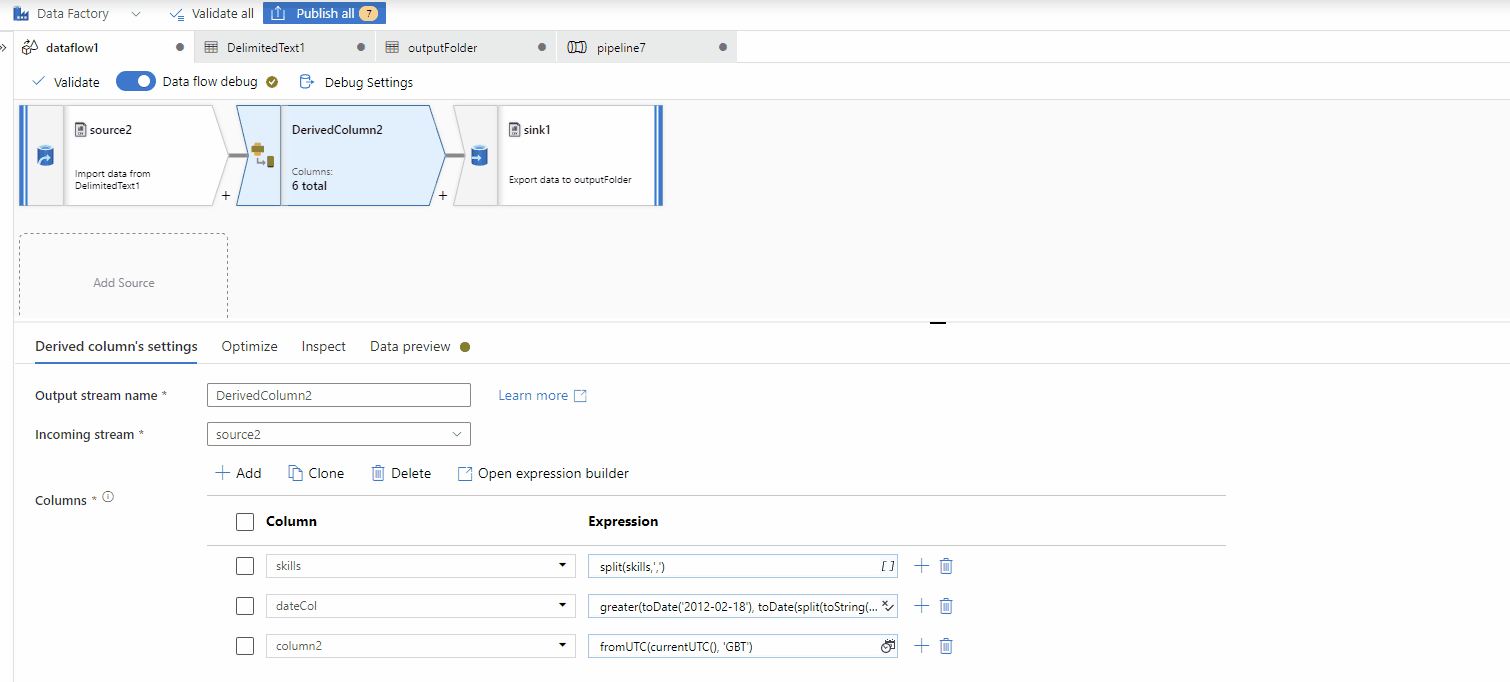Screen dimensions: 1510x682
Task: Click the panel resize handle bar
Action: tap(938, 323)
